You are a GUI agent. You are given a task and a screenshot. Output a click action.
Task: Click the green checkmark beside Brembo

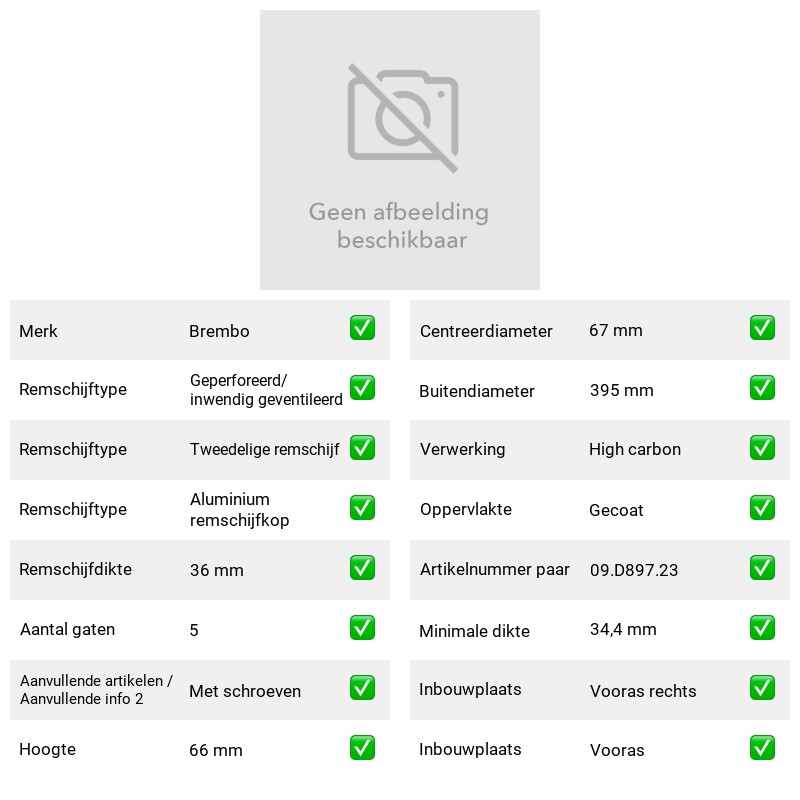pyautogui.click(x=362, y=328)
